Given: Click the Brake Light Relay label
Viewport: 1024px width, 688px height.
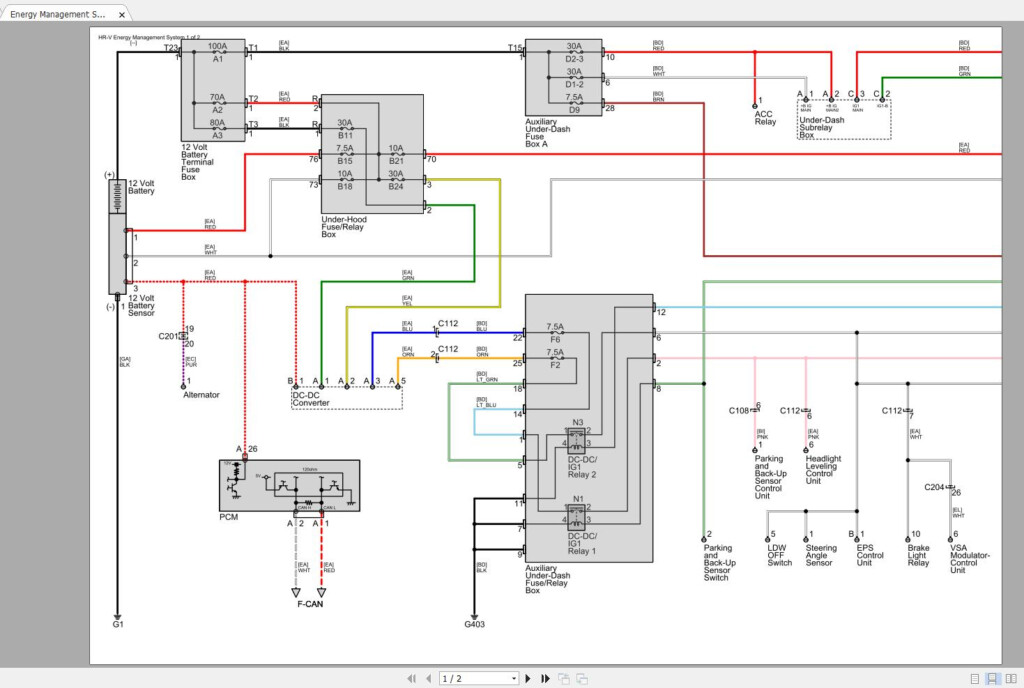Looking at the screenshot, I should pyautogui.click(x=918, y=555).
